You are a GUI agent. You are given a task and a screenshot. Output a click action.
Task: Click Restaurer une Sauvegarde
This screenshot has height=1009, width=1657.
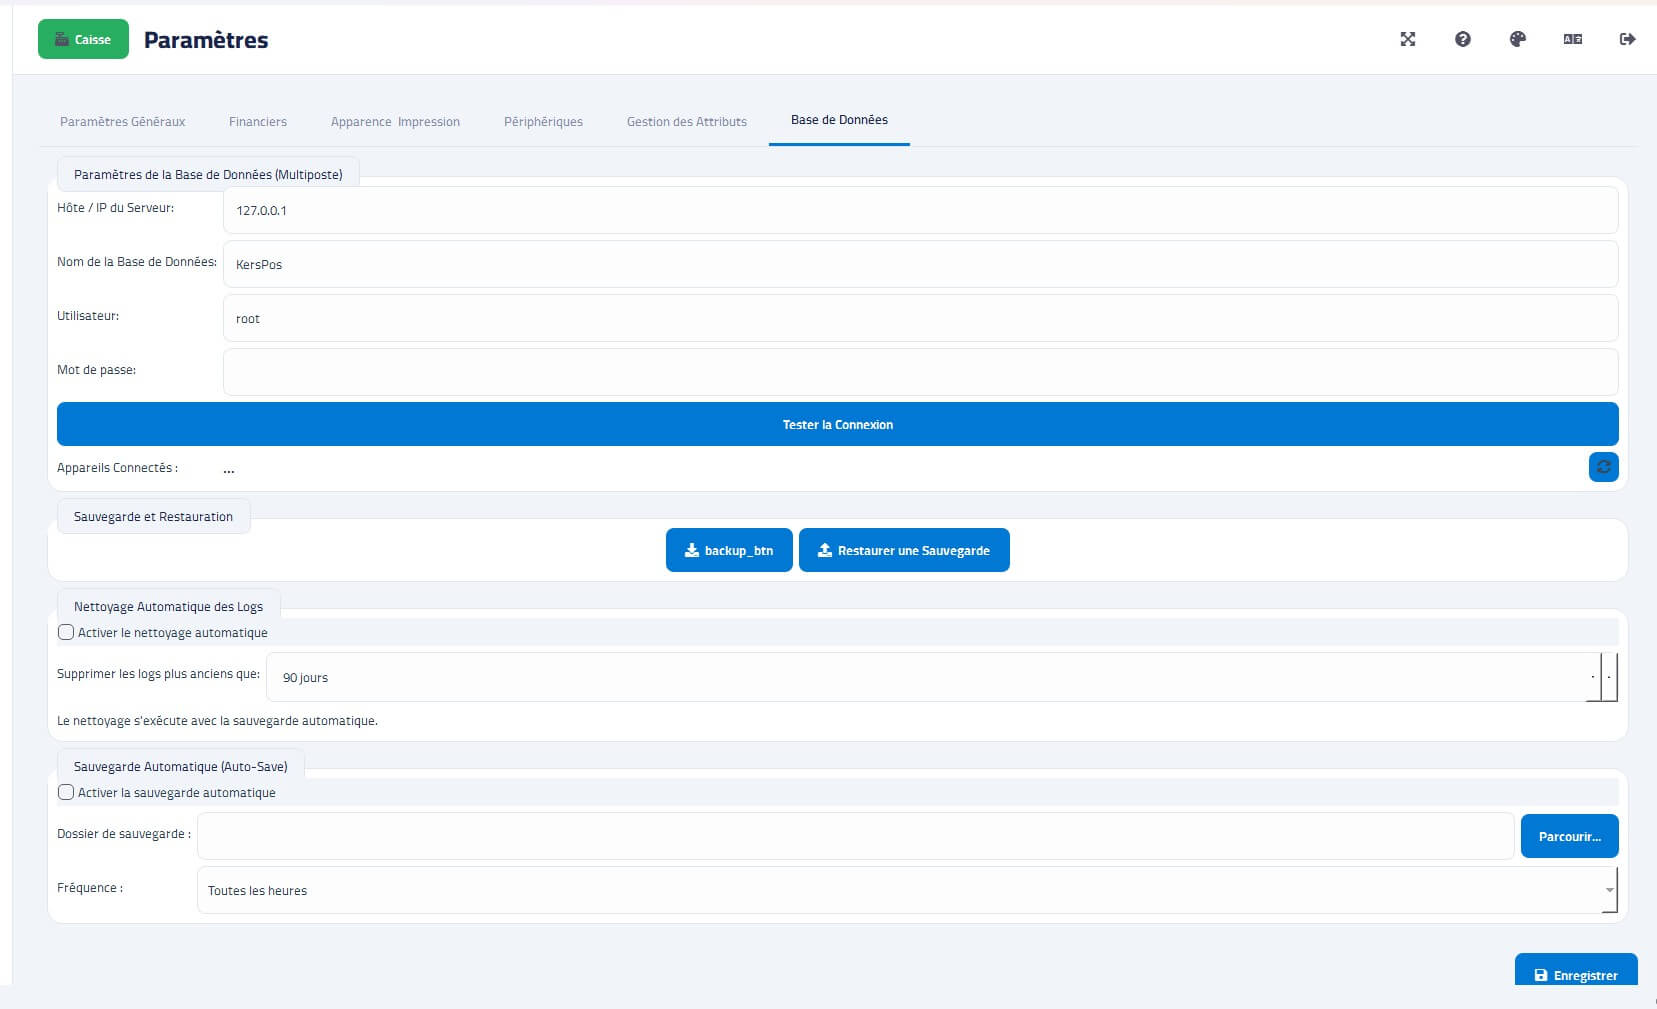click(x=904, y=550)
